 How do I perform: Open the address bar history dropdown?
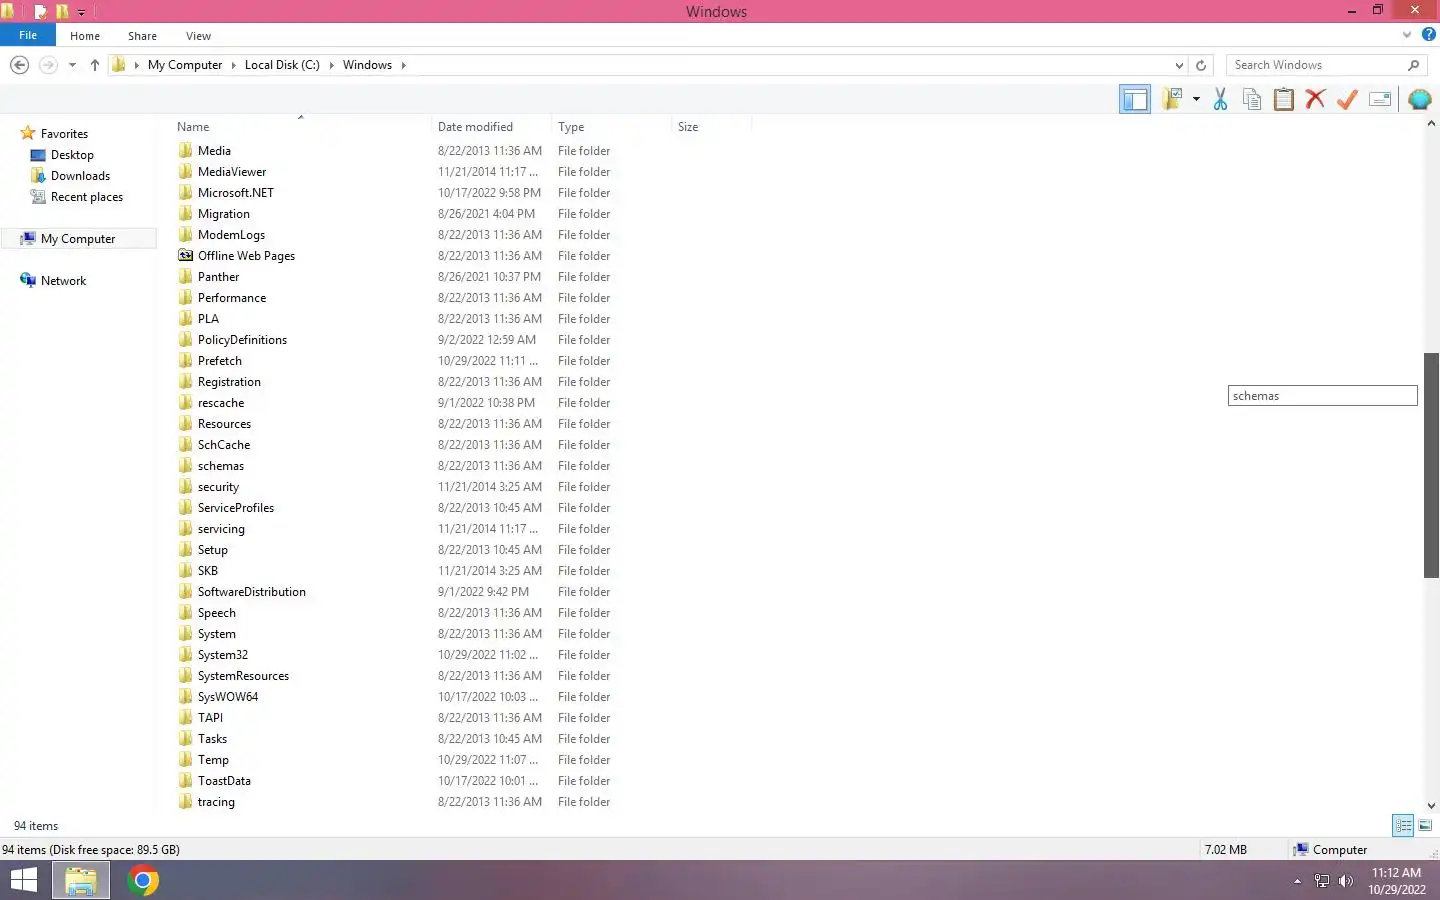1179,65
